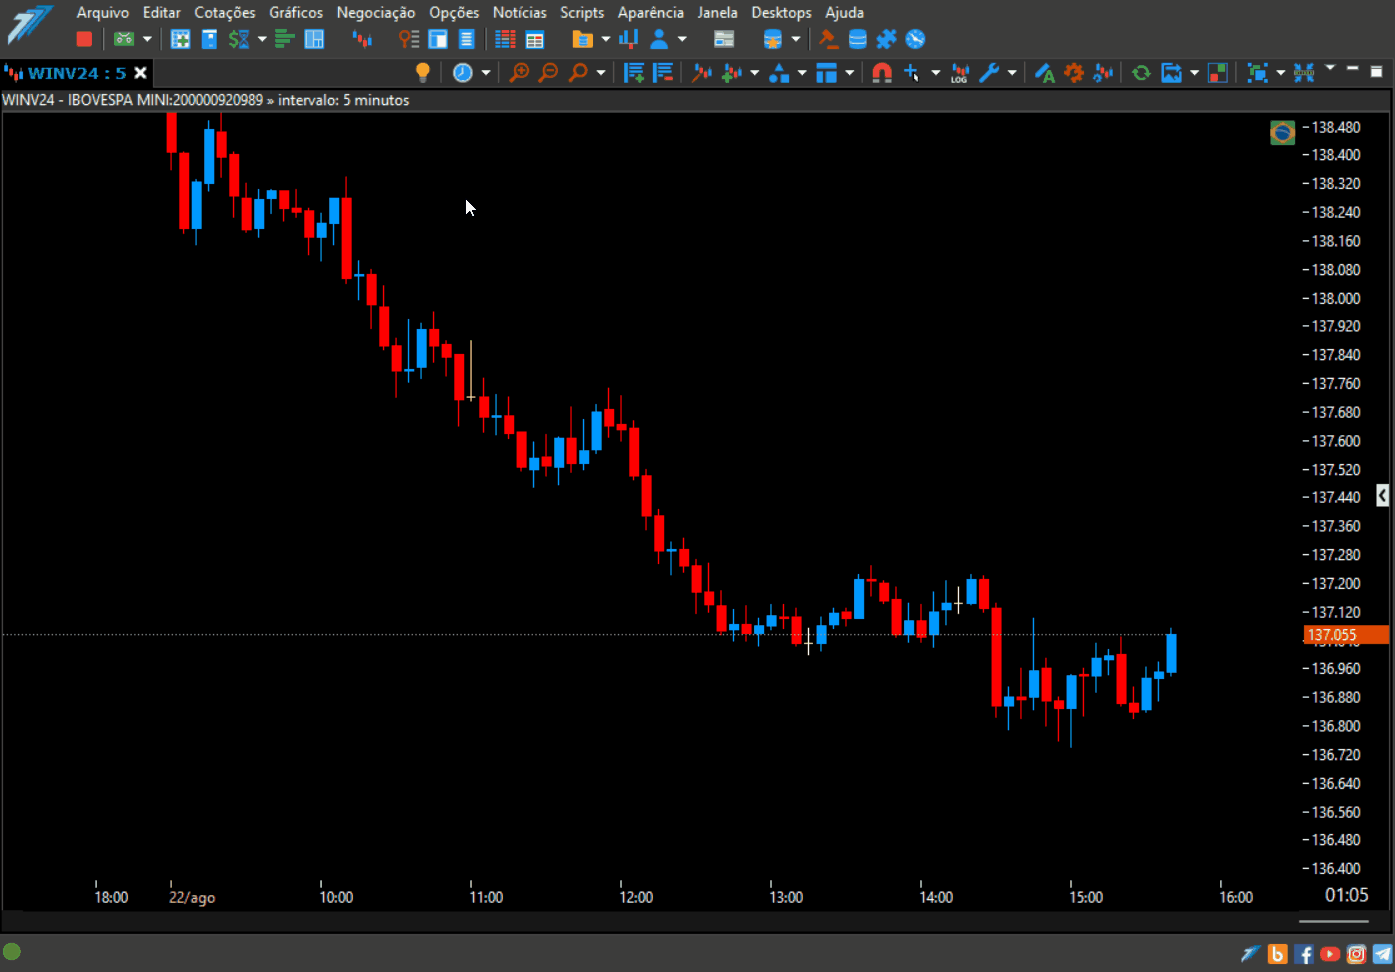This screenshot has width=1395, height=972.
Task: Expand the dropdown after the candlestick plus icon
Action: click(x=755, y=72)
